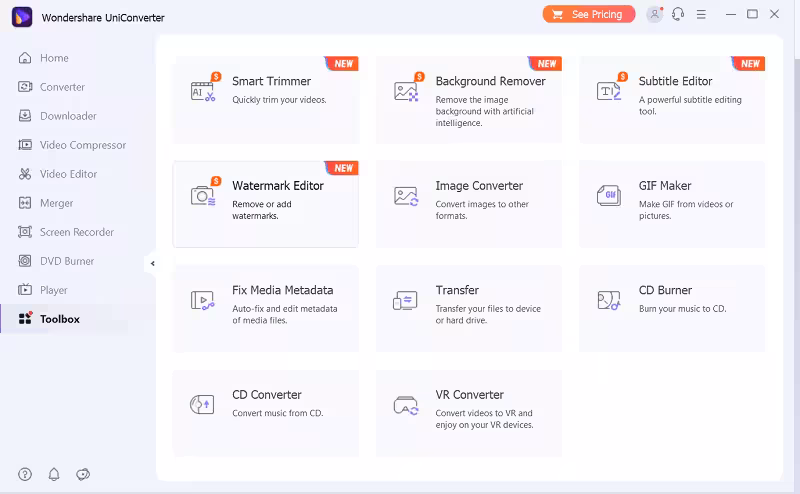Click the NEW badge on Watermark Editor
The width and height of the screenshot is (800, 494).
coord(342,168)
